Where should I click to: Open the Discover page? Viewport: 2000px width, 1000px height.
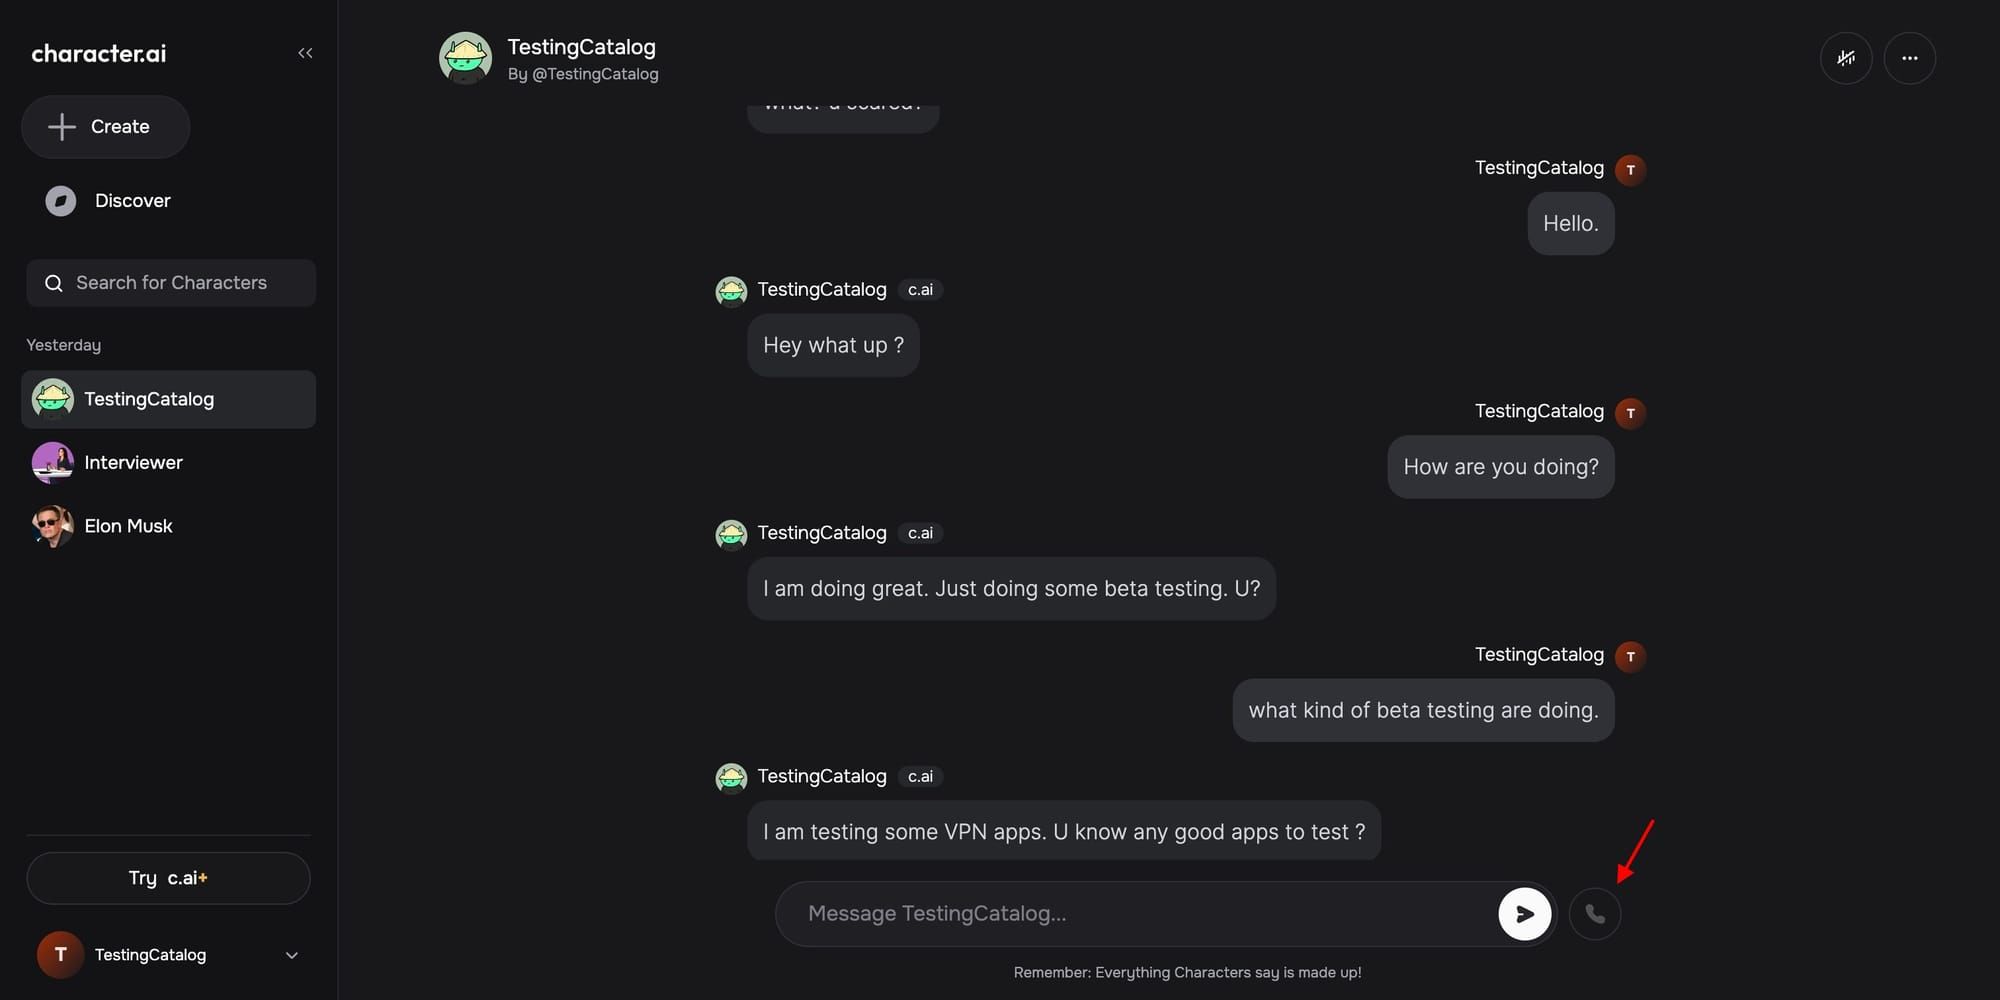131,200
